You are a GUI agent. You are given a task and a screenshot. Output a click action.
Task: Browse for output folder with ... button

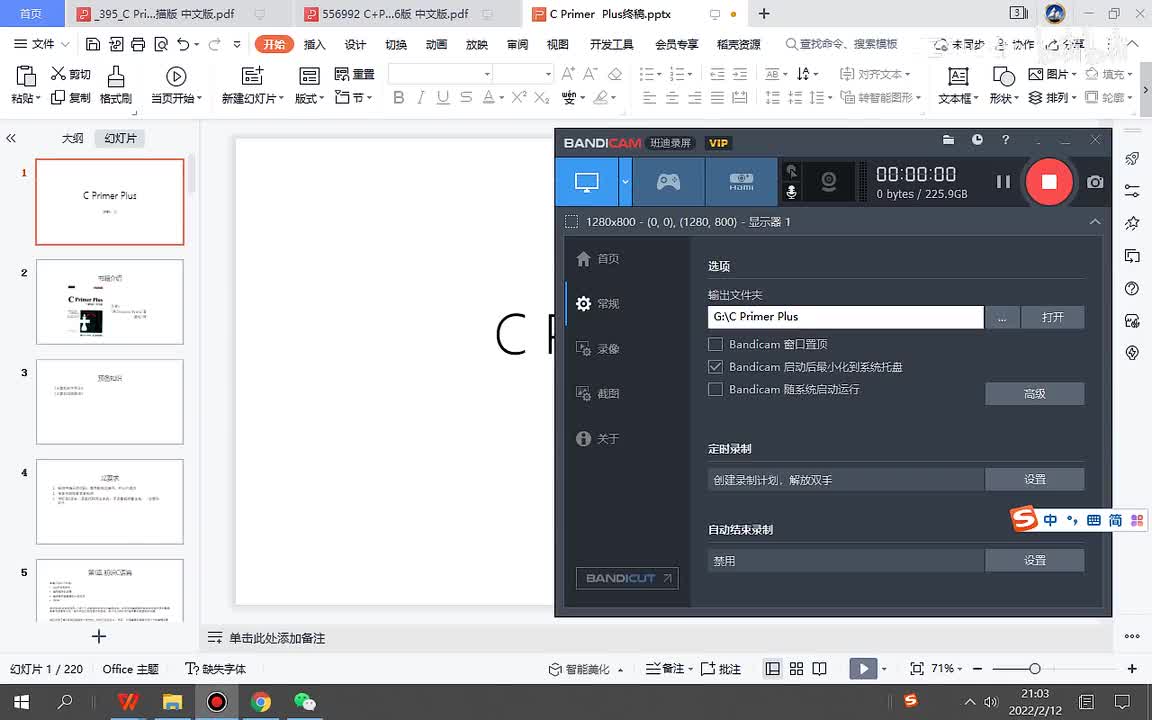(1002, 317)
